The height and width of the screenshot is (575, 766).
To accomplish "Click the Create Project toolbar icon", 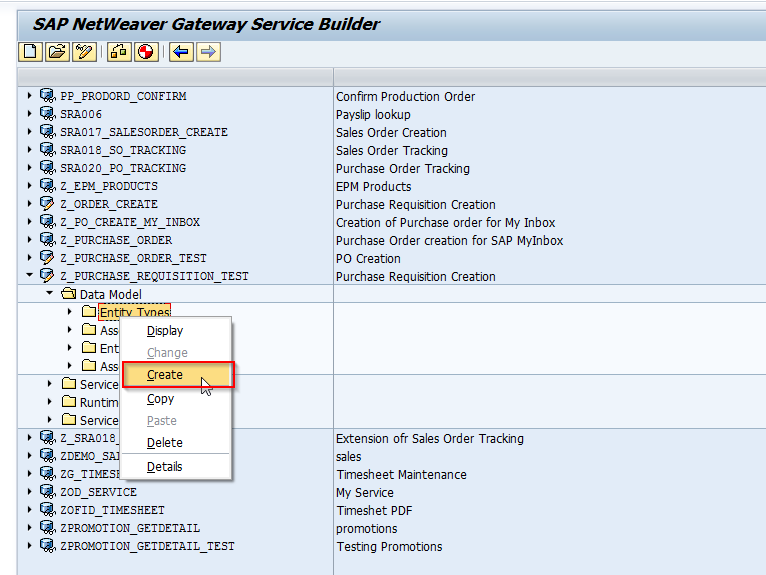I will (x=30, y=52).
